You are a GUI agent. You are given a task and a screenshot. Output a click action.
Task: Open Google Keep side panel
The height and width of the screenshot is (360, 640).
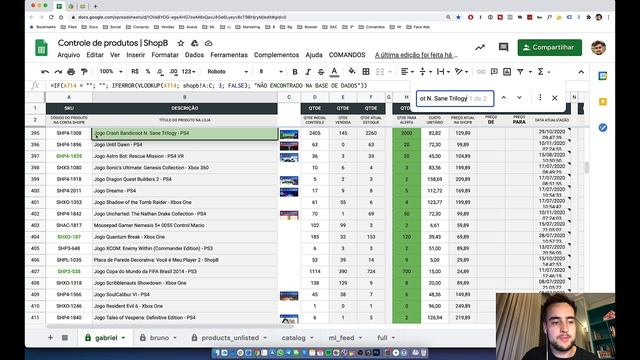coord(603,102)
